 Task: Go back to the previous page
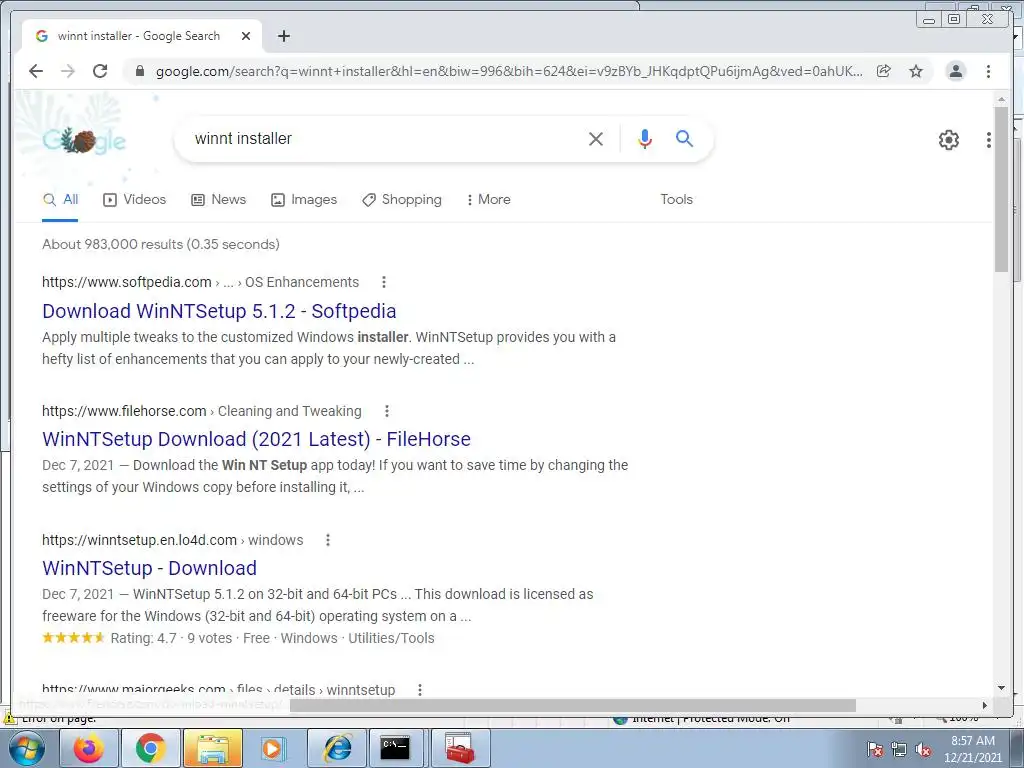[x=36, y=71]
